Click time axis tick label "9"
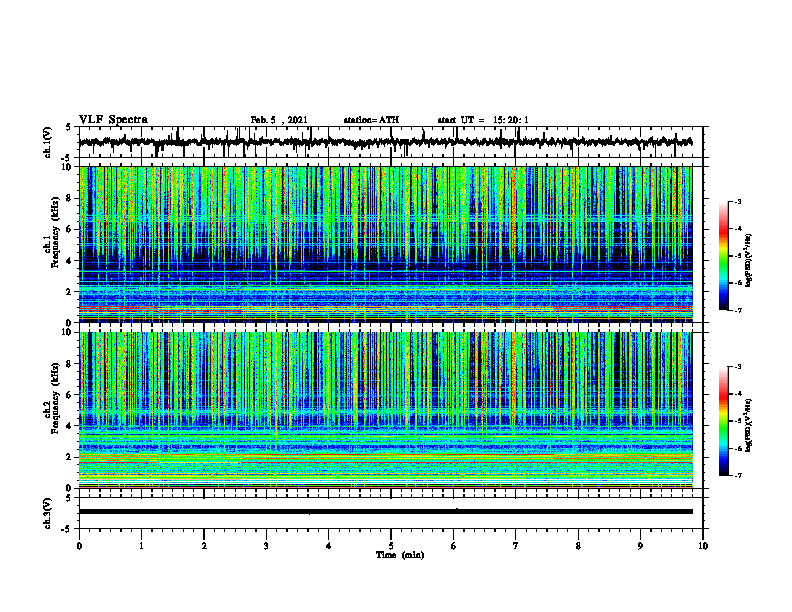This screenshot has height=612, width=792. click(640, 546)
